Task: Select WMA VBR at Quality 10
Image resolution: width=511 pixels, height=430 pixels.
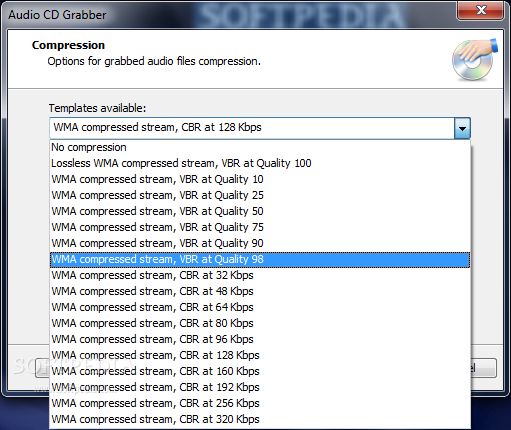Action: (x=260, y=179)
